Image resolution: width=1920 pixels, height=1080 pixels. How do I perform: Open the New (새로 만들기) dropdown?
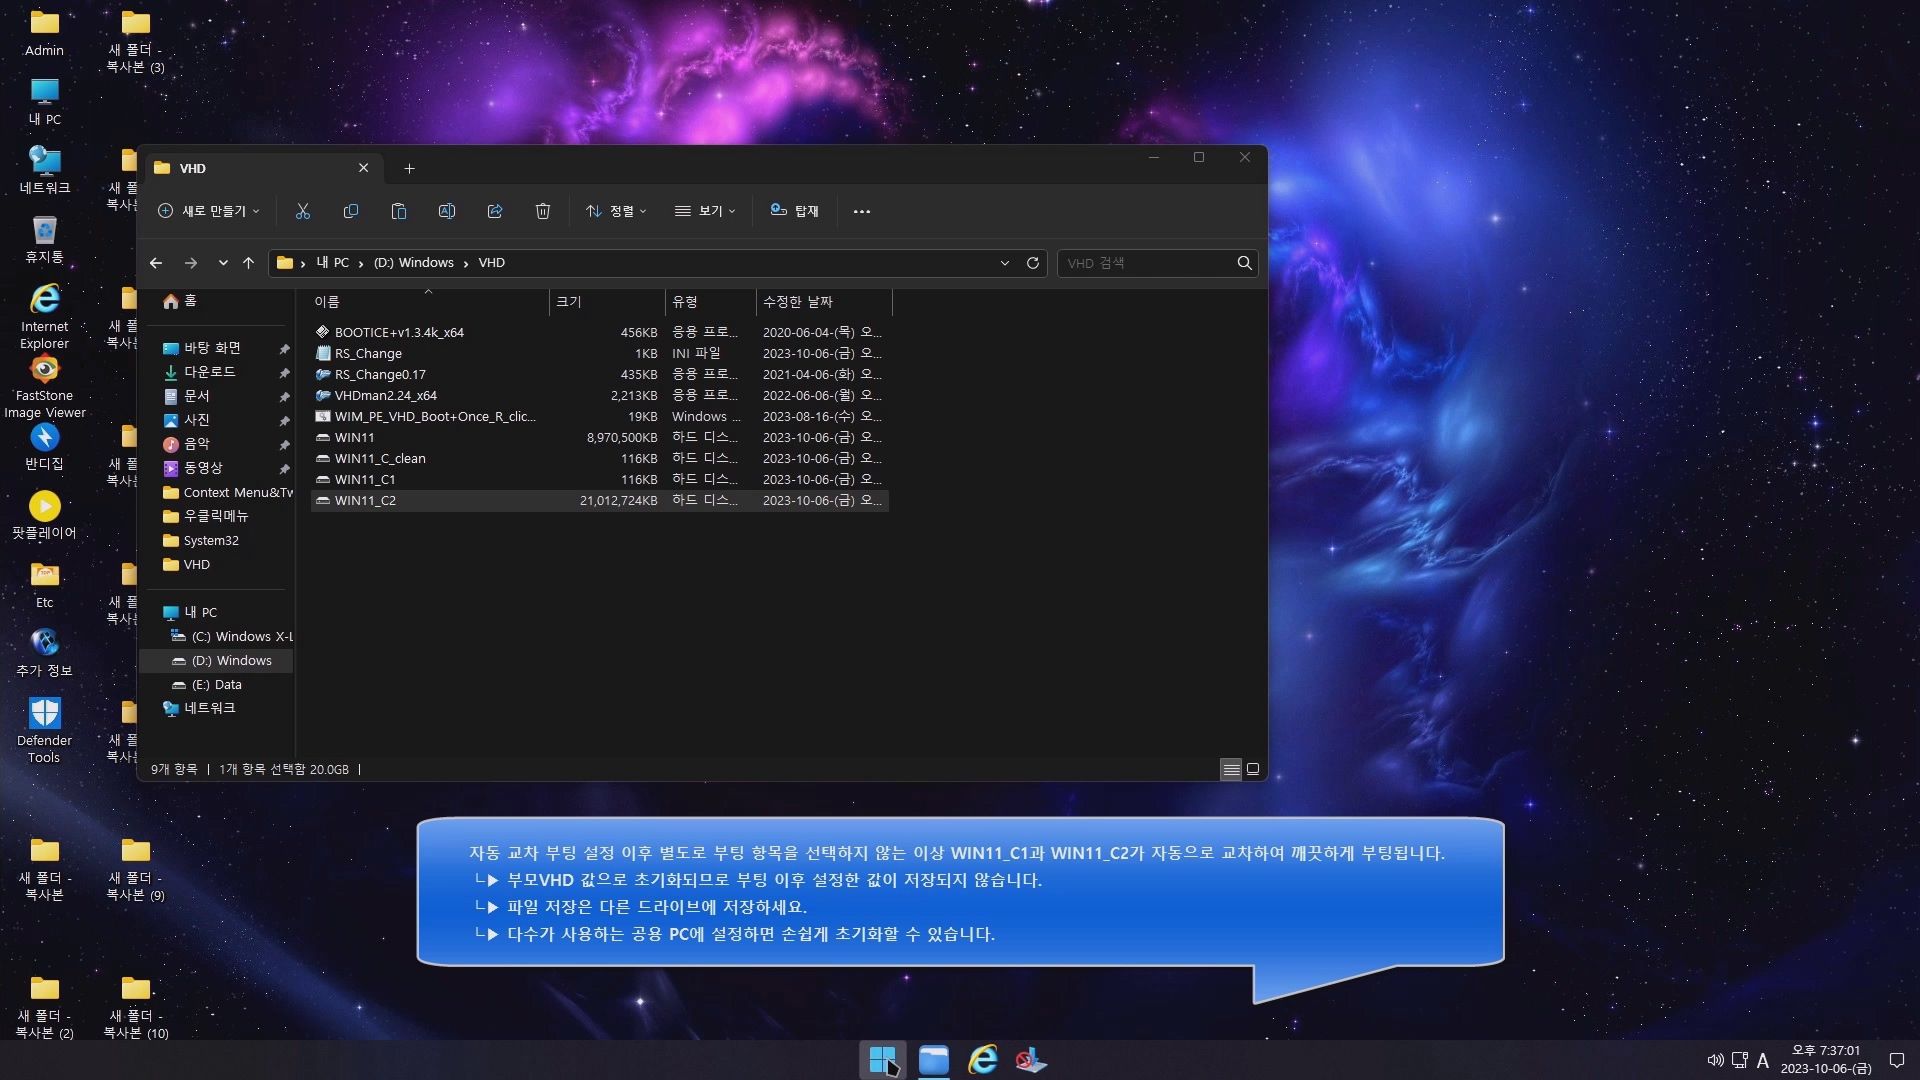click(209, 211)
